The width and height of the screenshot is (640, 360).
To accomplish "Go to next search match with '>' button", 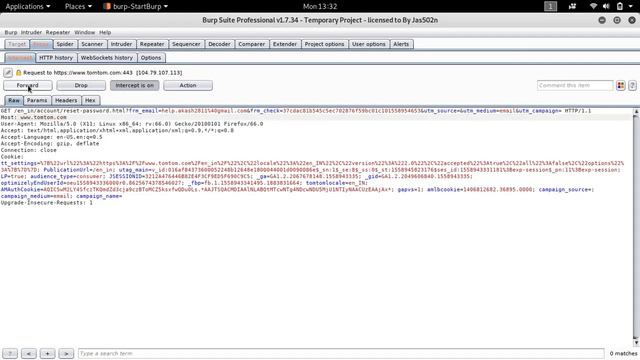I will coord(66,353).
